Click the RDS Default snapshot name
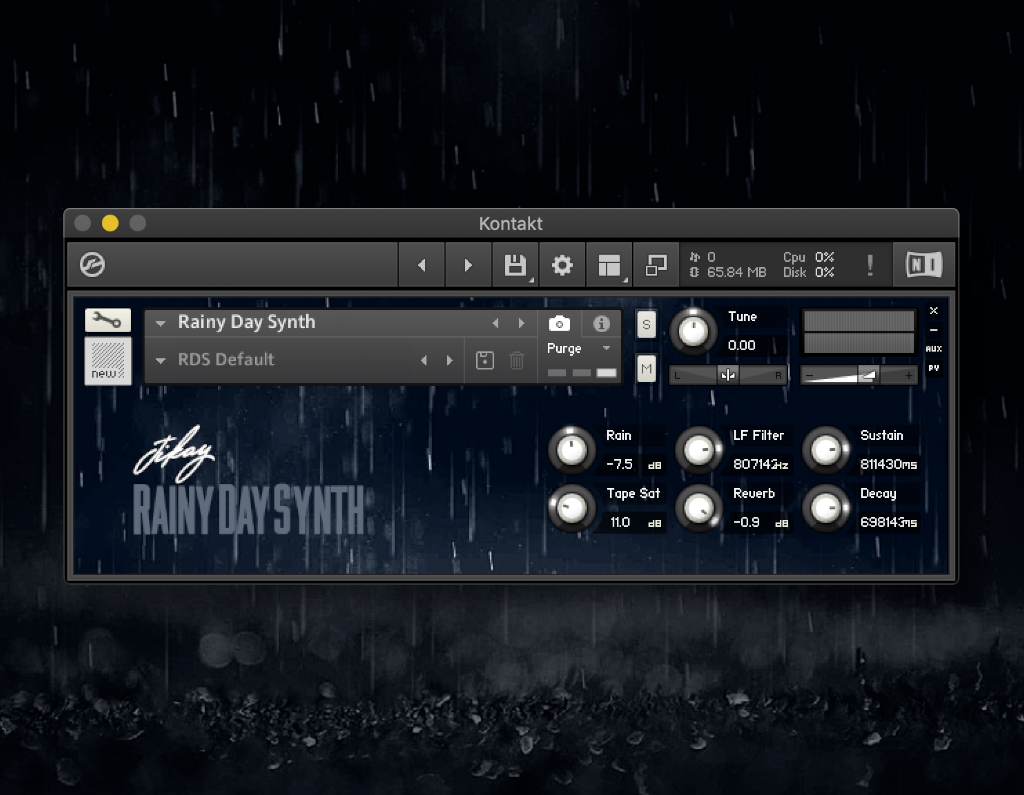The width and height of the screenshot is (1024, 795). [x=226, y=359]
